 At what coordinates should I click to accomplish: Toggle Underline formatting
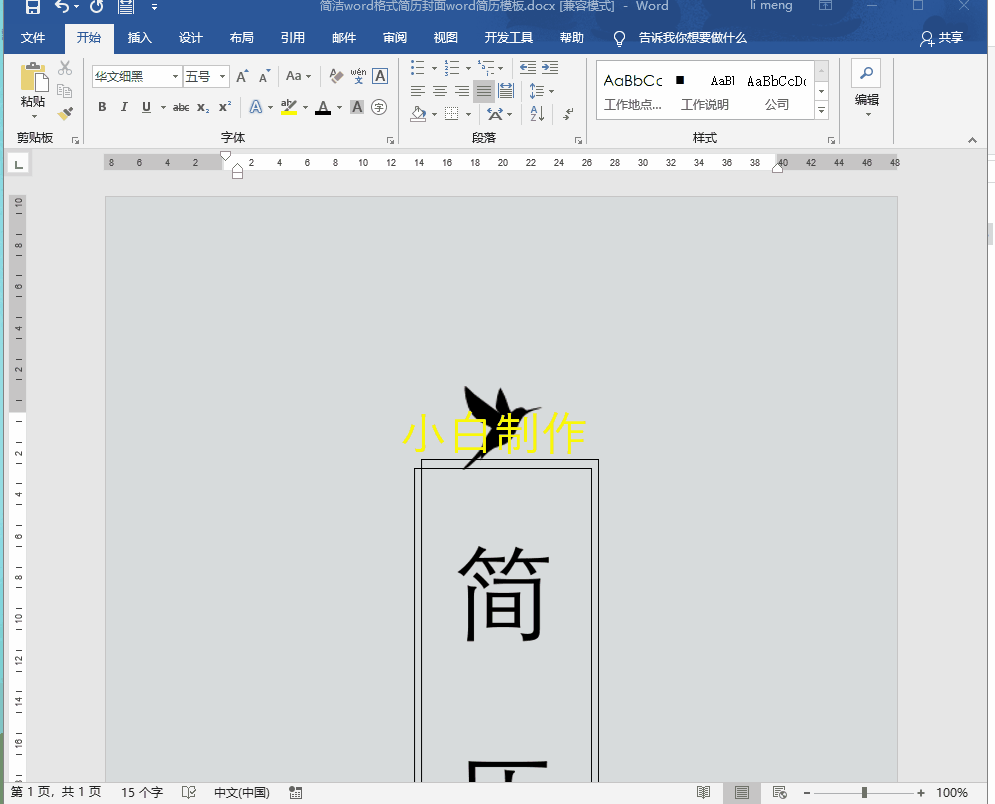tap(146, 107)
